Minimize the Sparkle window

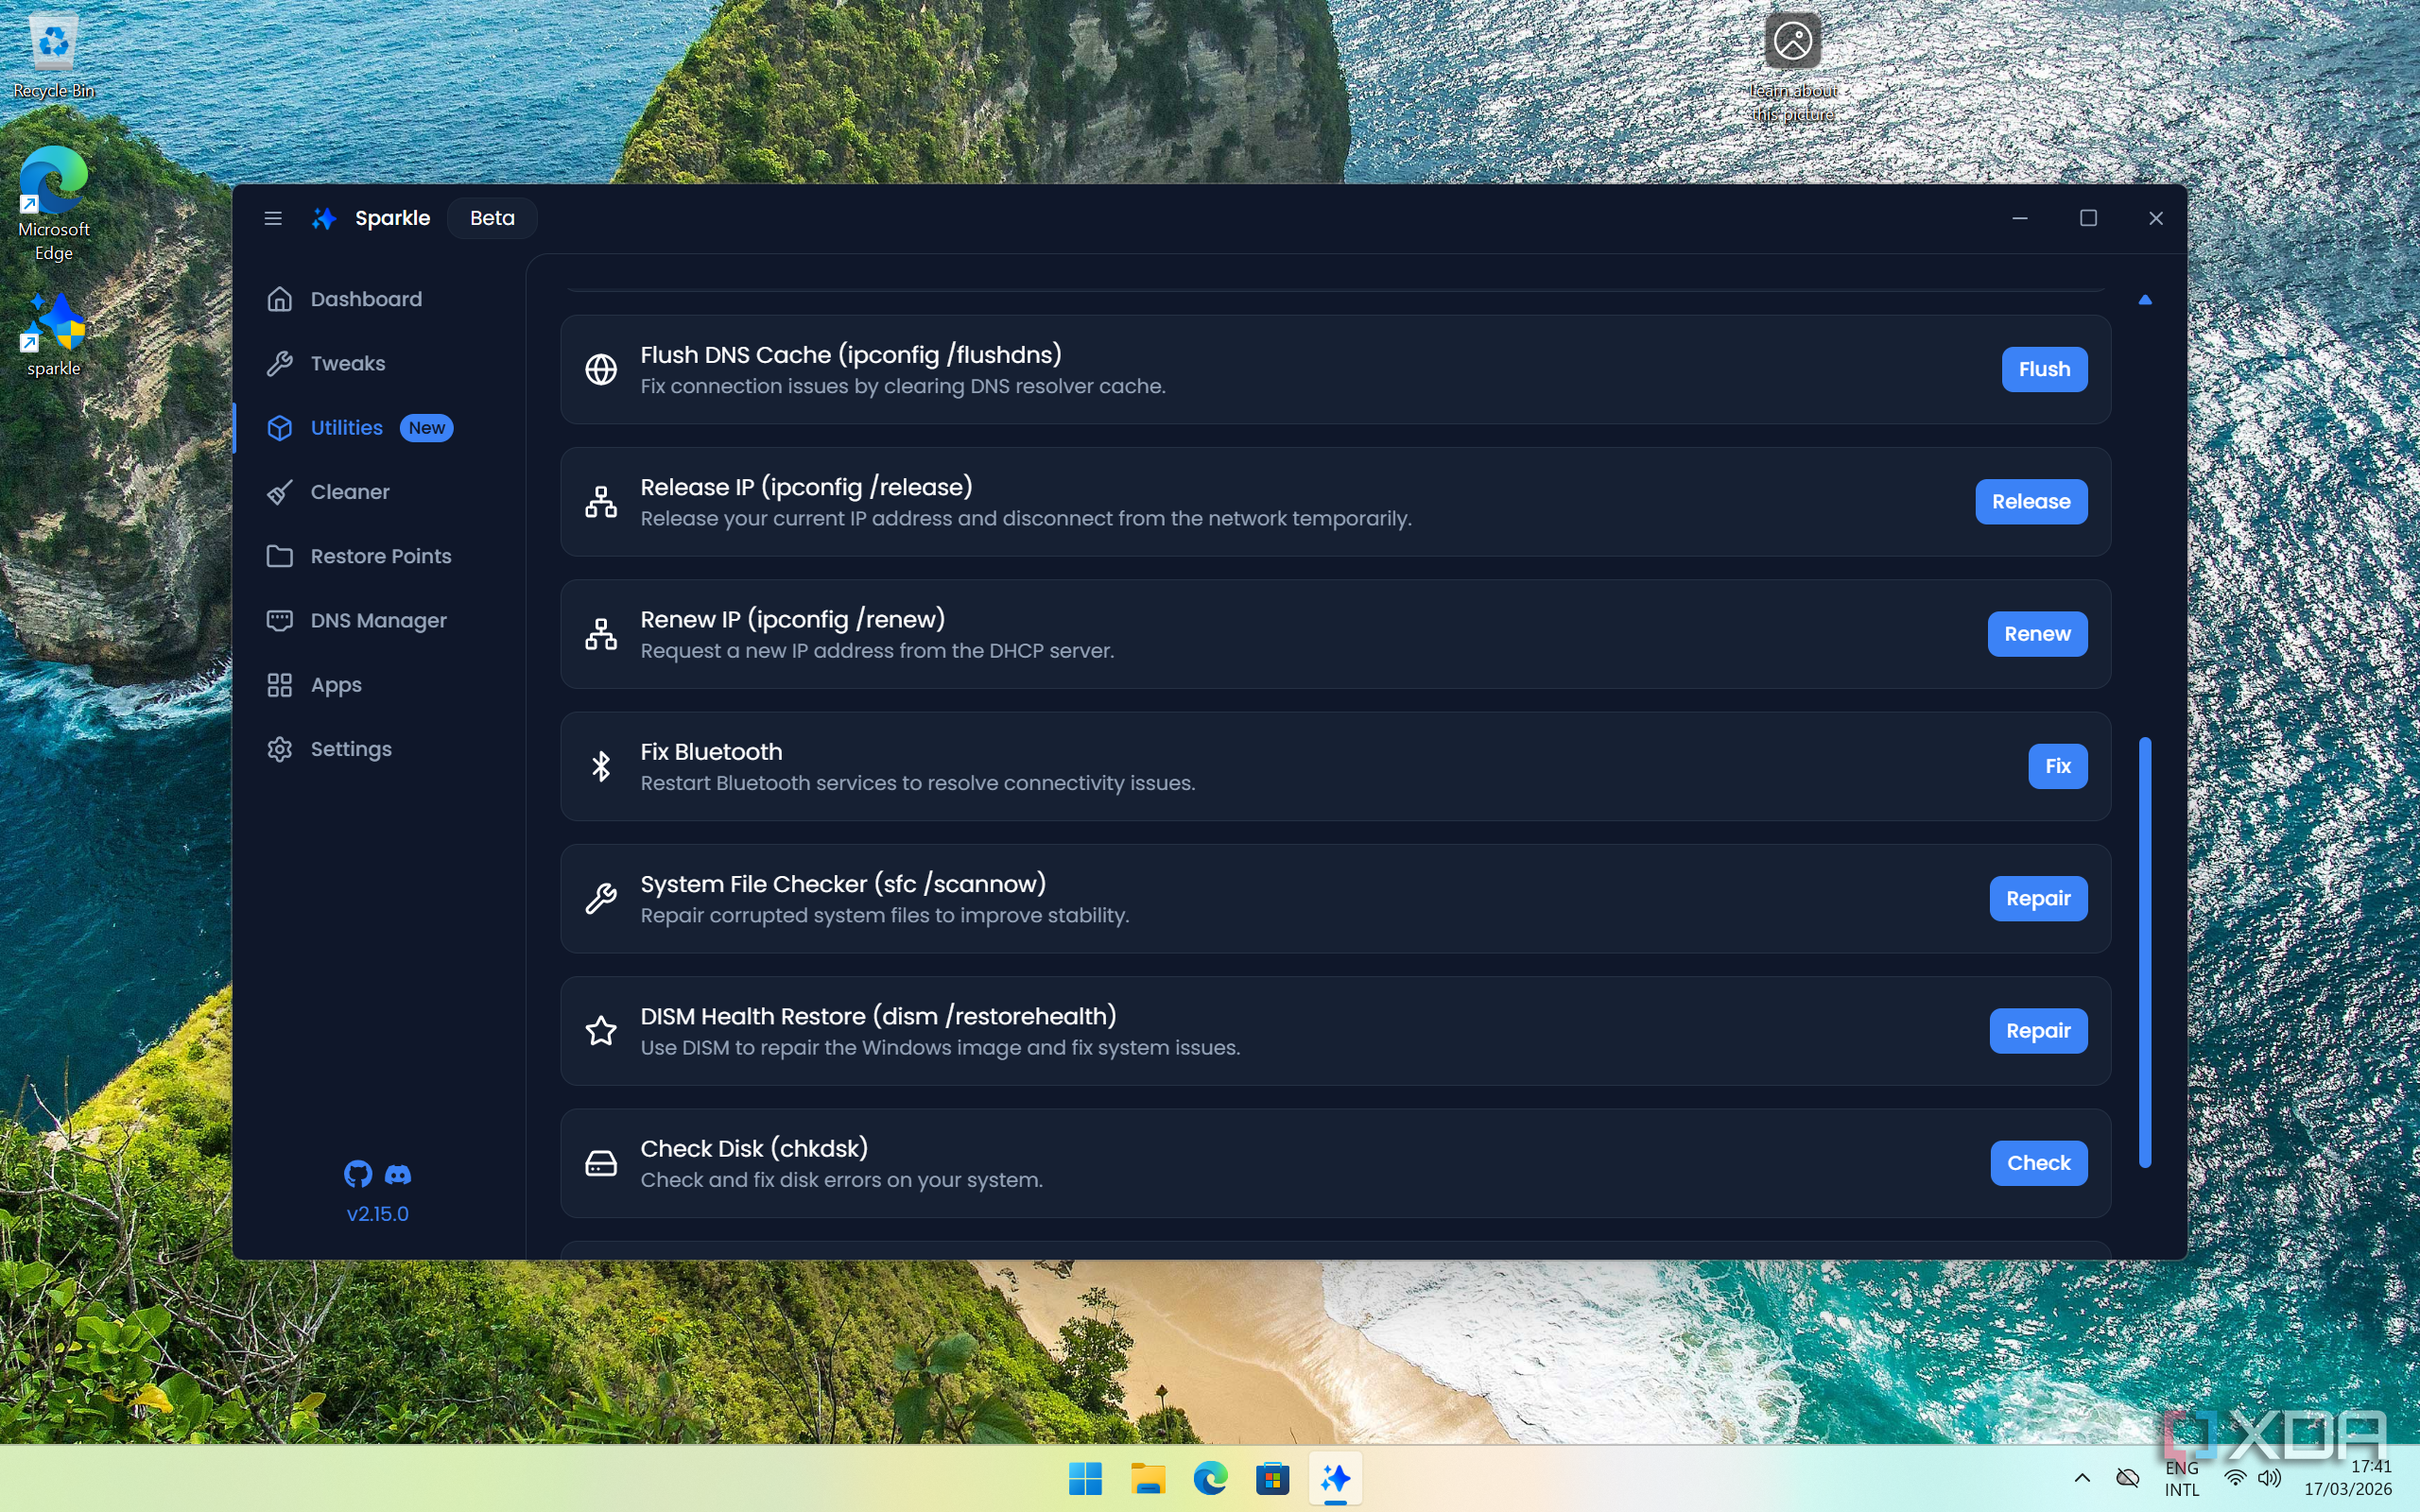pyautogui.click(x=2020, y=218)
